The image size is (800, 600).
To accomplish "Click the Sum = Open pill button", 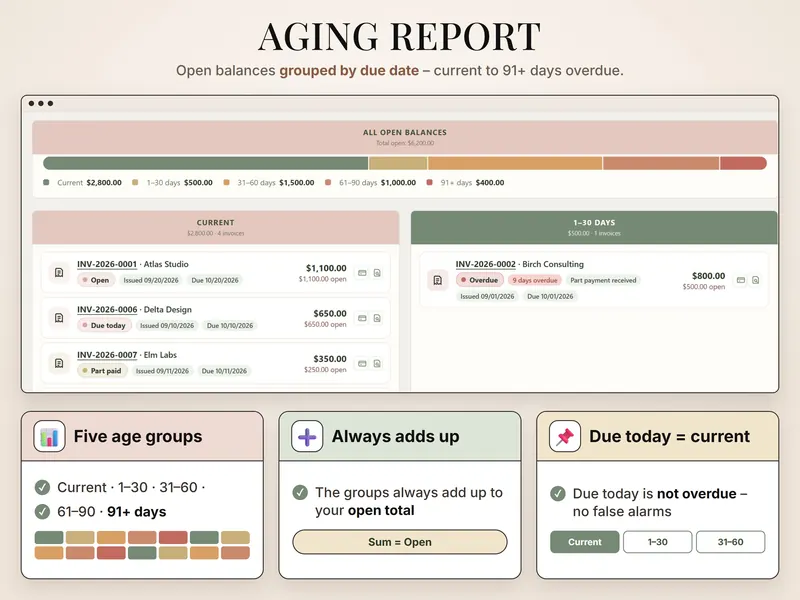I will point(400,542).
